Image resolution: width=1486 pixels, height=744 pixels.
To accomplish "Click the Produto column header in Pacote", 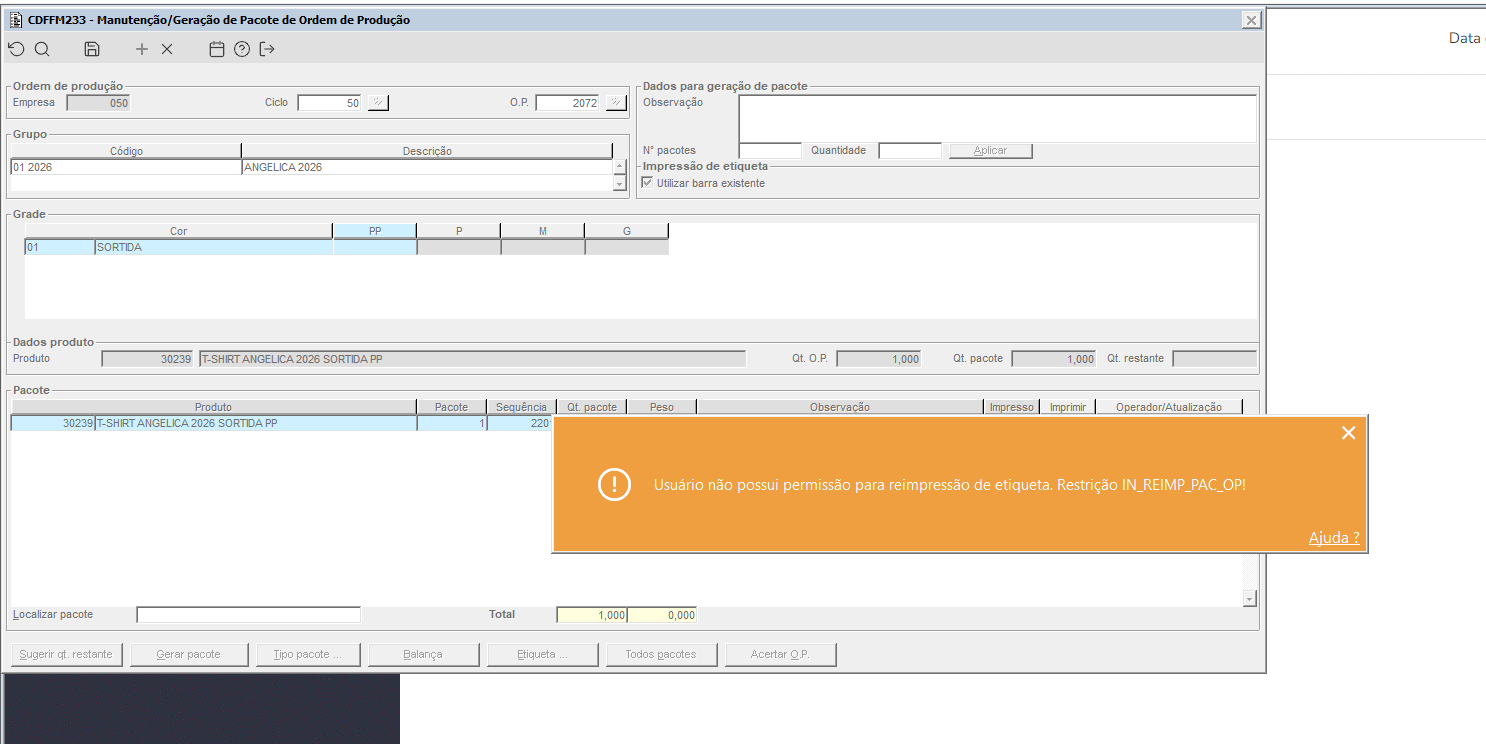I will pos(213,407).
